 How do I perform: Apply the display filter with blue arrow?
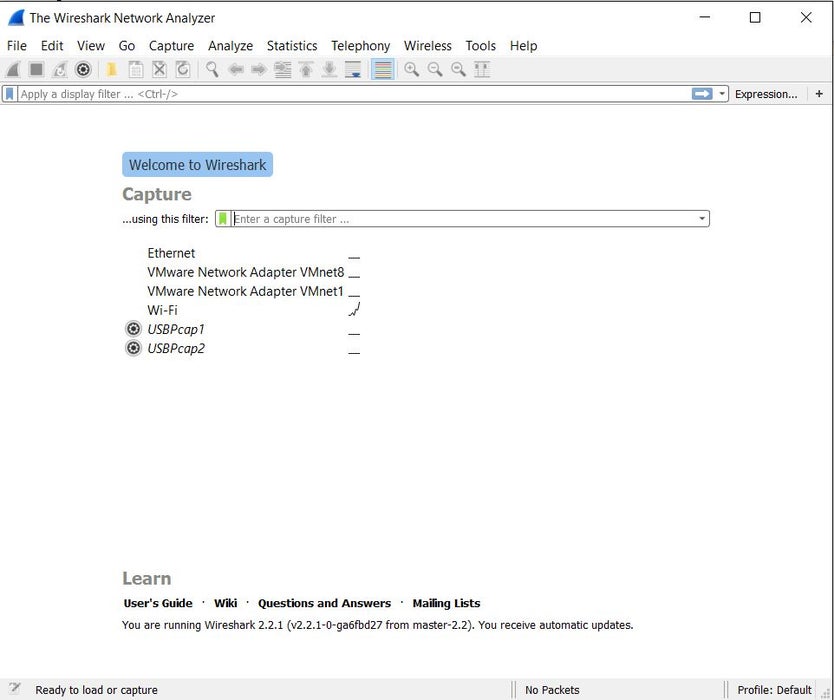point(702,94)
